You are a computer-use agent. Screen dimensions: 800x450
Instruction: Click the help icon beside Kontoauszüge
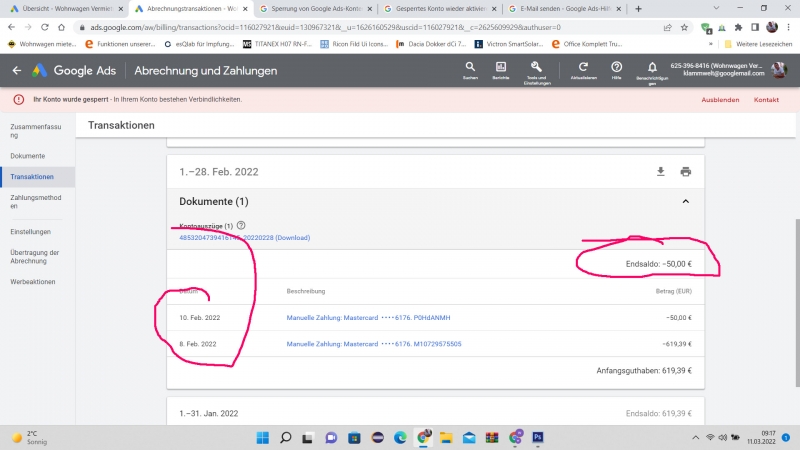(241, 226)
